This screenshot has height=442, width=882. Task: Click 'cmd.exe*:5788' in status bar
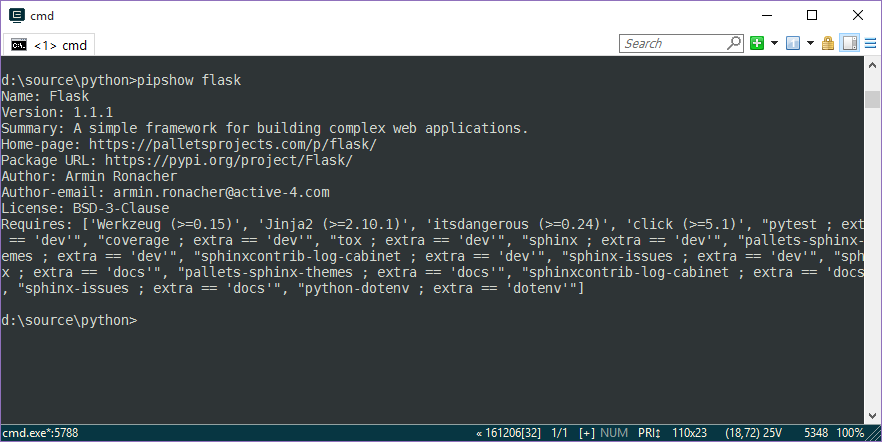coord(40,433)
